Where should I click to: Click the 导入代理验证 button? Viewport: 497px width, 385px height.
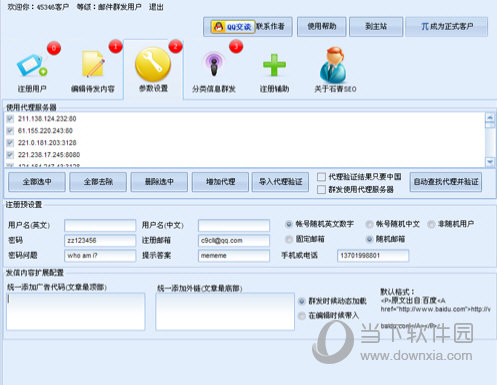[280, 182]
